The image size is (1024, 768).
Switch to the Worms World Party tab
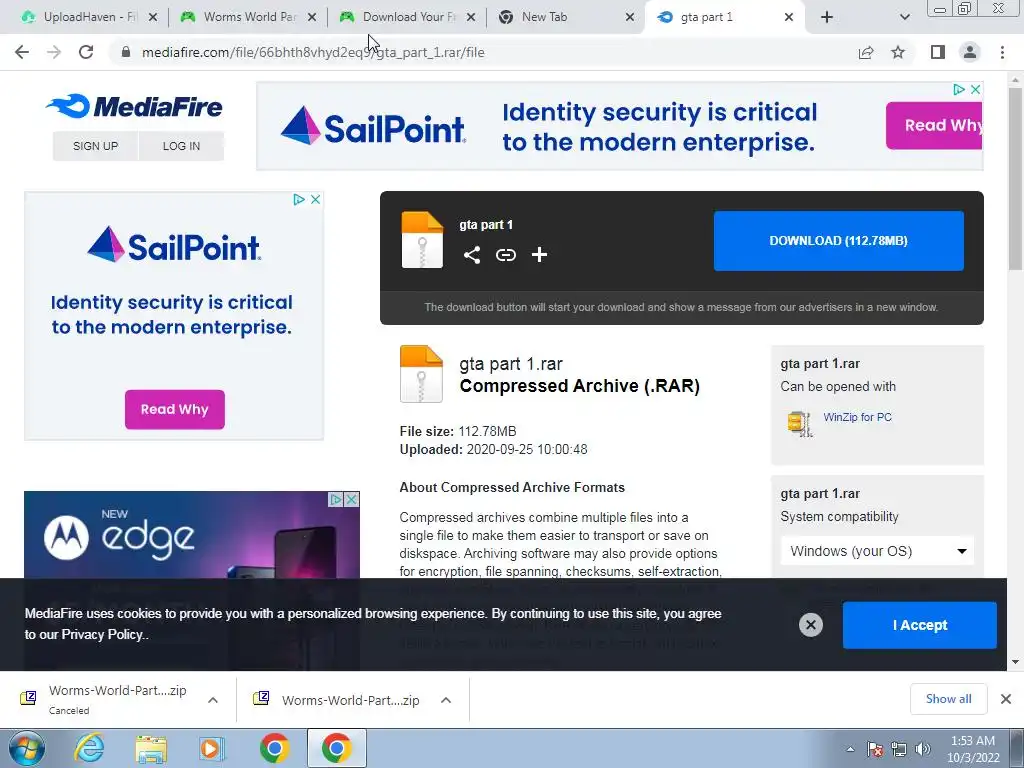pos(249,17)
